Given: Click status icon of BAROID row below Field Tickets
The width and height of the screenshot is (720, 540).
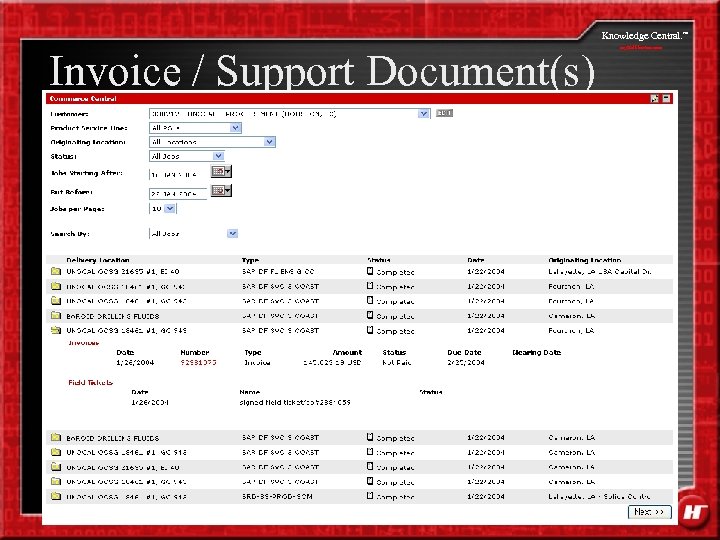Looking at the screenshot, I should pyautogui.click(x=370, y=437).
